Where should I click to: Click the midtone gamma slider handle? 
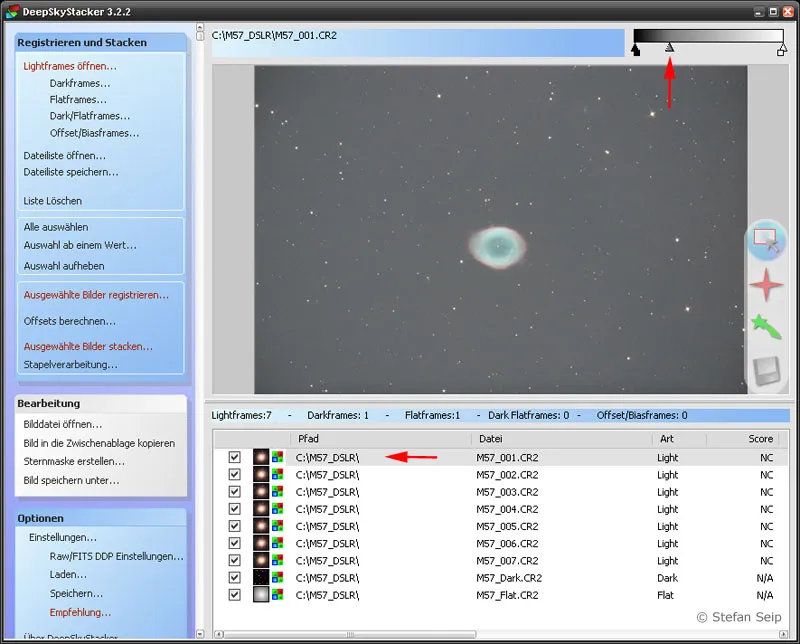[669, 47]
